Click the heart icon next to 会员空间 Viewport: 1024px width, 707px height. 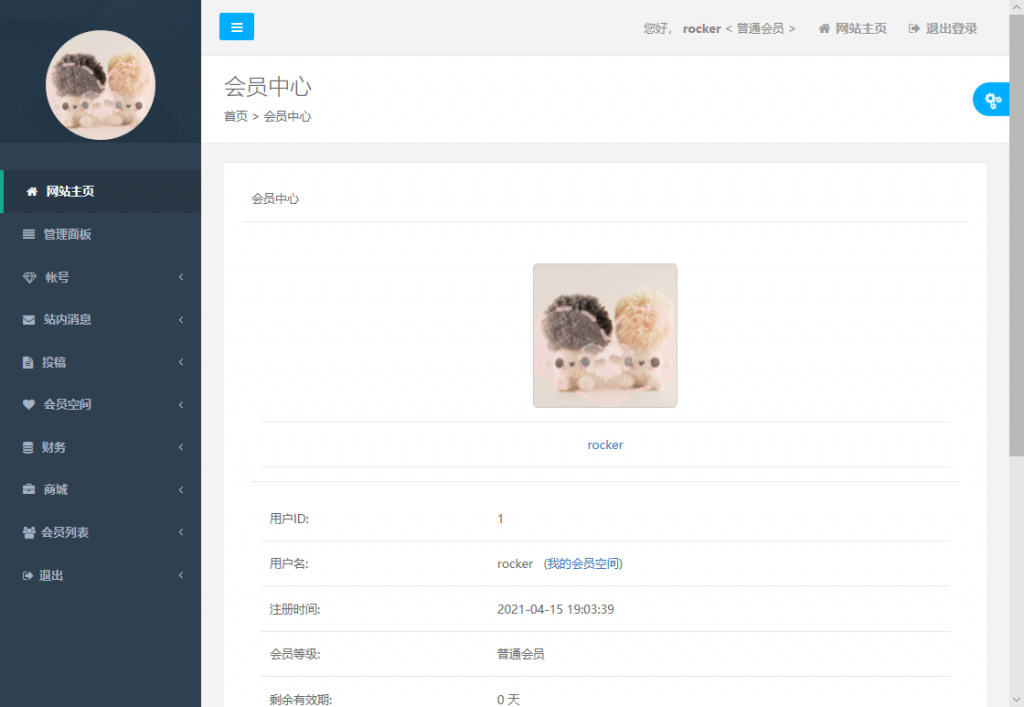29,405
